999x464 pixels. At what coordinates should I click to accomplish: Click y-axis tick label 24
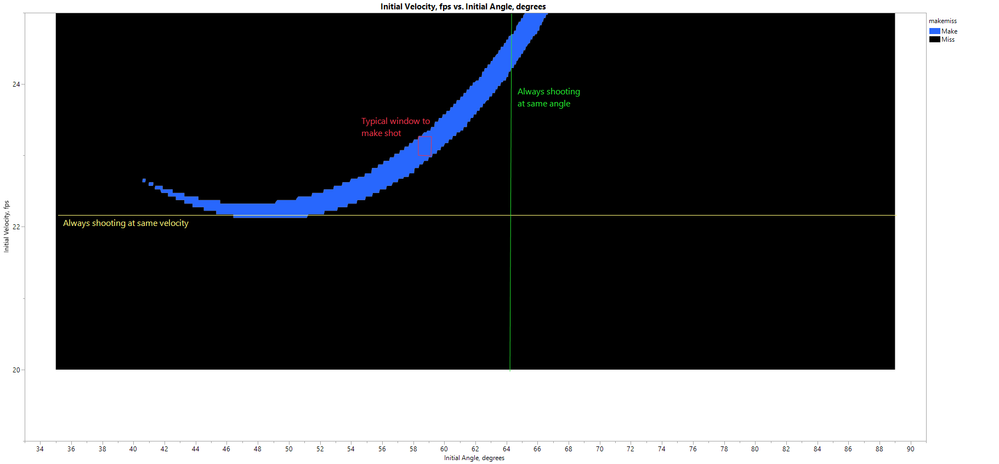pos(17,84)
